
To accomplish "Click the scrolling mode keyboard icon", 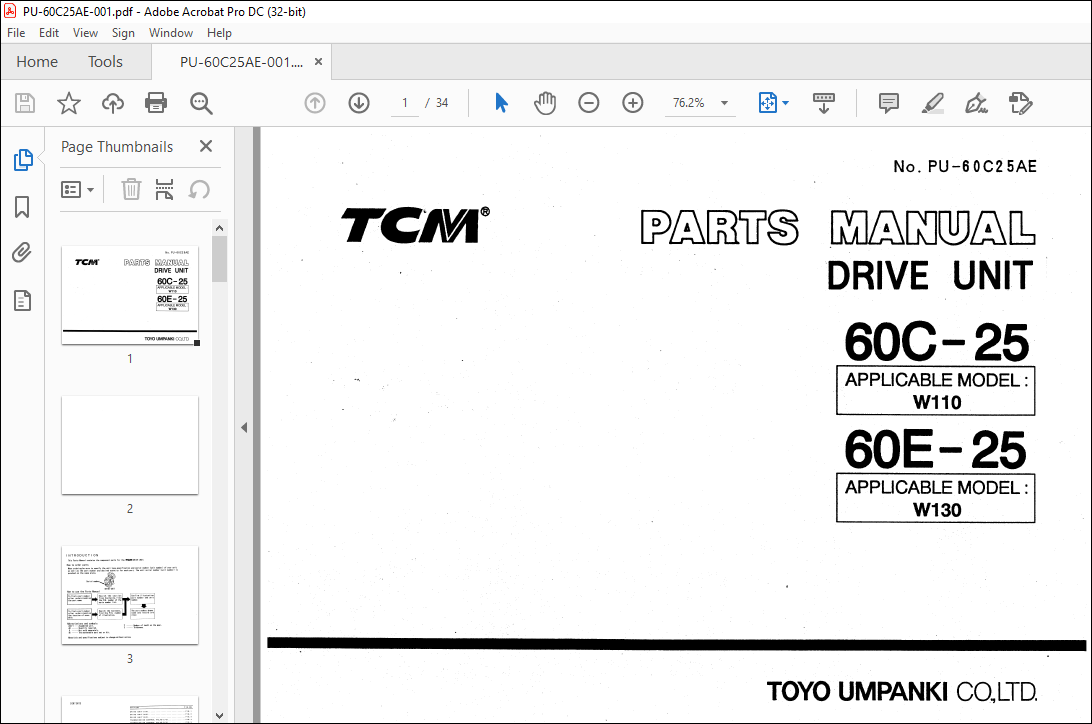I will point(824,103).
